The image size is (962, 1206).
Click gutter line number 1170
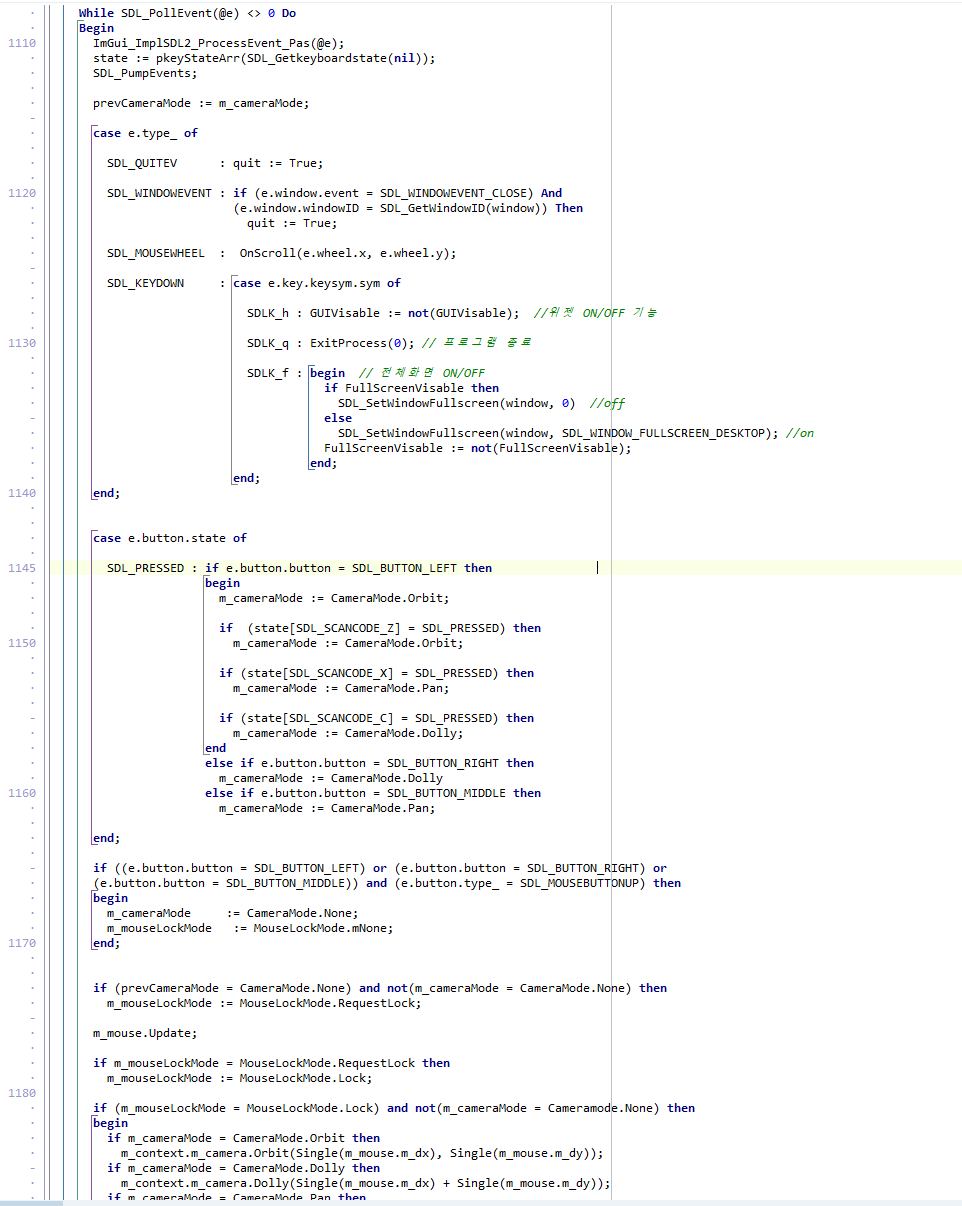coord(21,943)
